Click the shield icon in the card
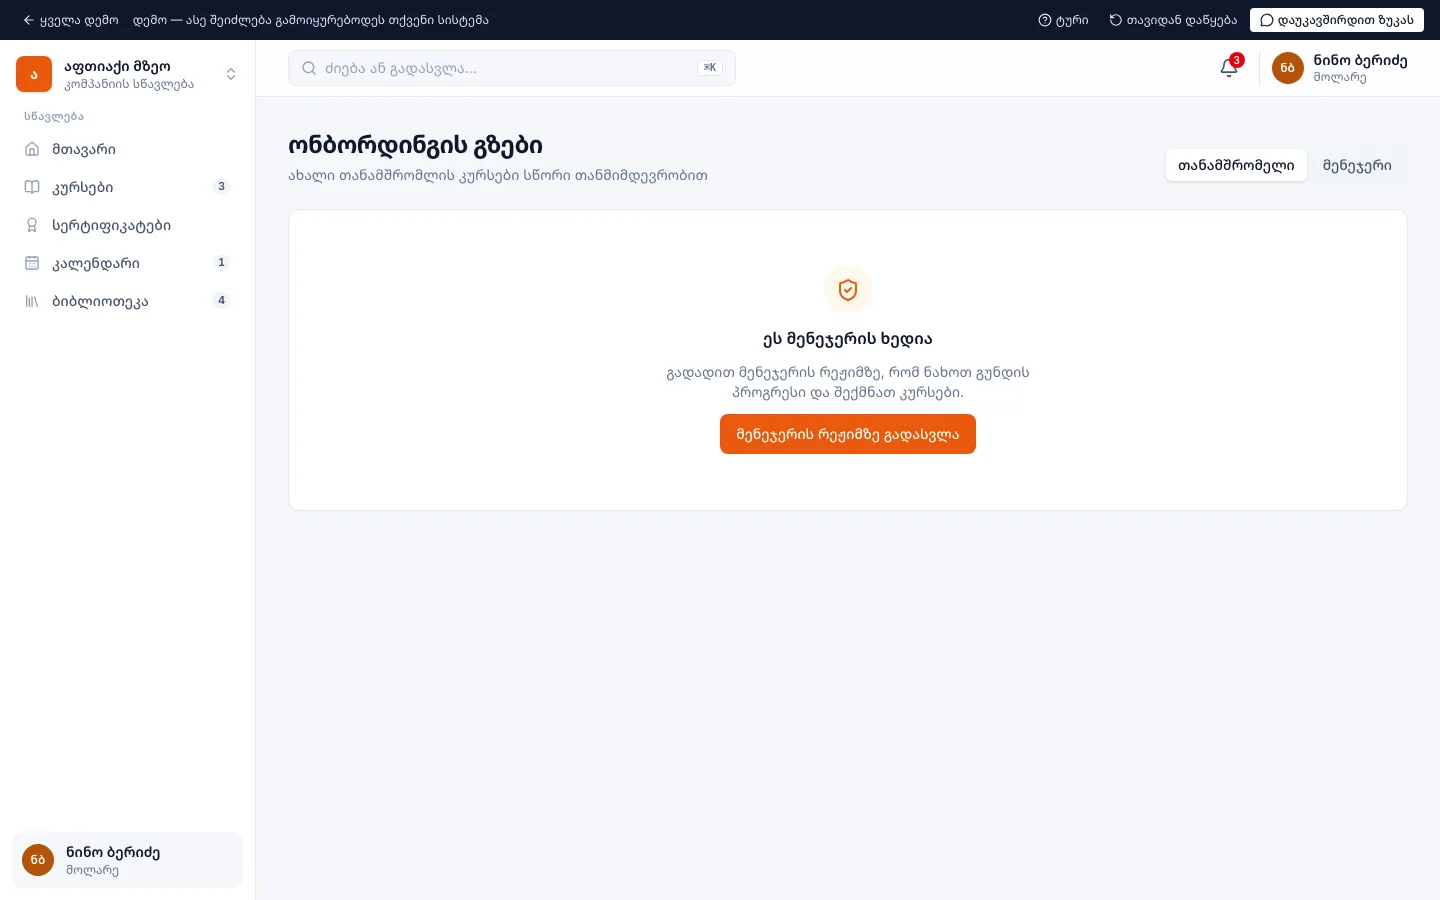Image resolution: width=1440 pixels, height=900 pixels. click(848, 290)
